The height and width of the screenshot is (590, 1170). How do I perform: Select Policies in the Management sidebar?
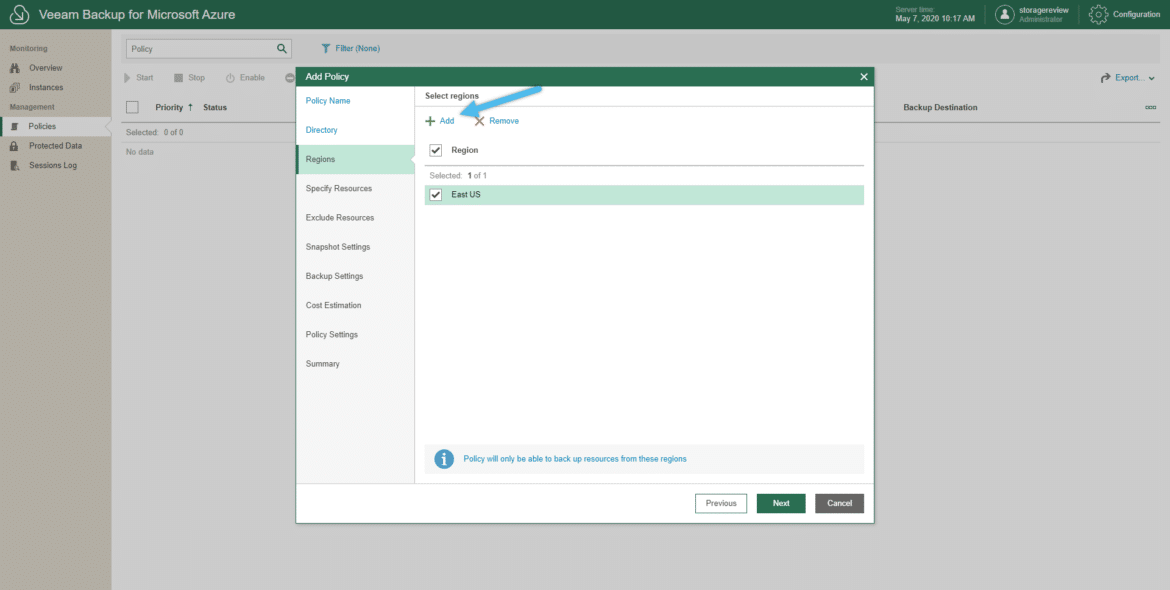(x=42, y=126)
